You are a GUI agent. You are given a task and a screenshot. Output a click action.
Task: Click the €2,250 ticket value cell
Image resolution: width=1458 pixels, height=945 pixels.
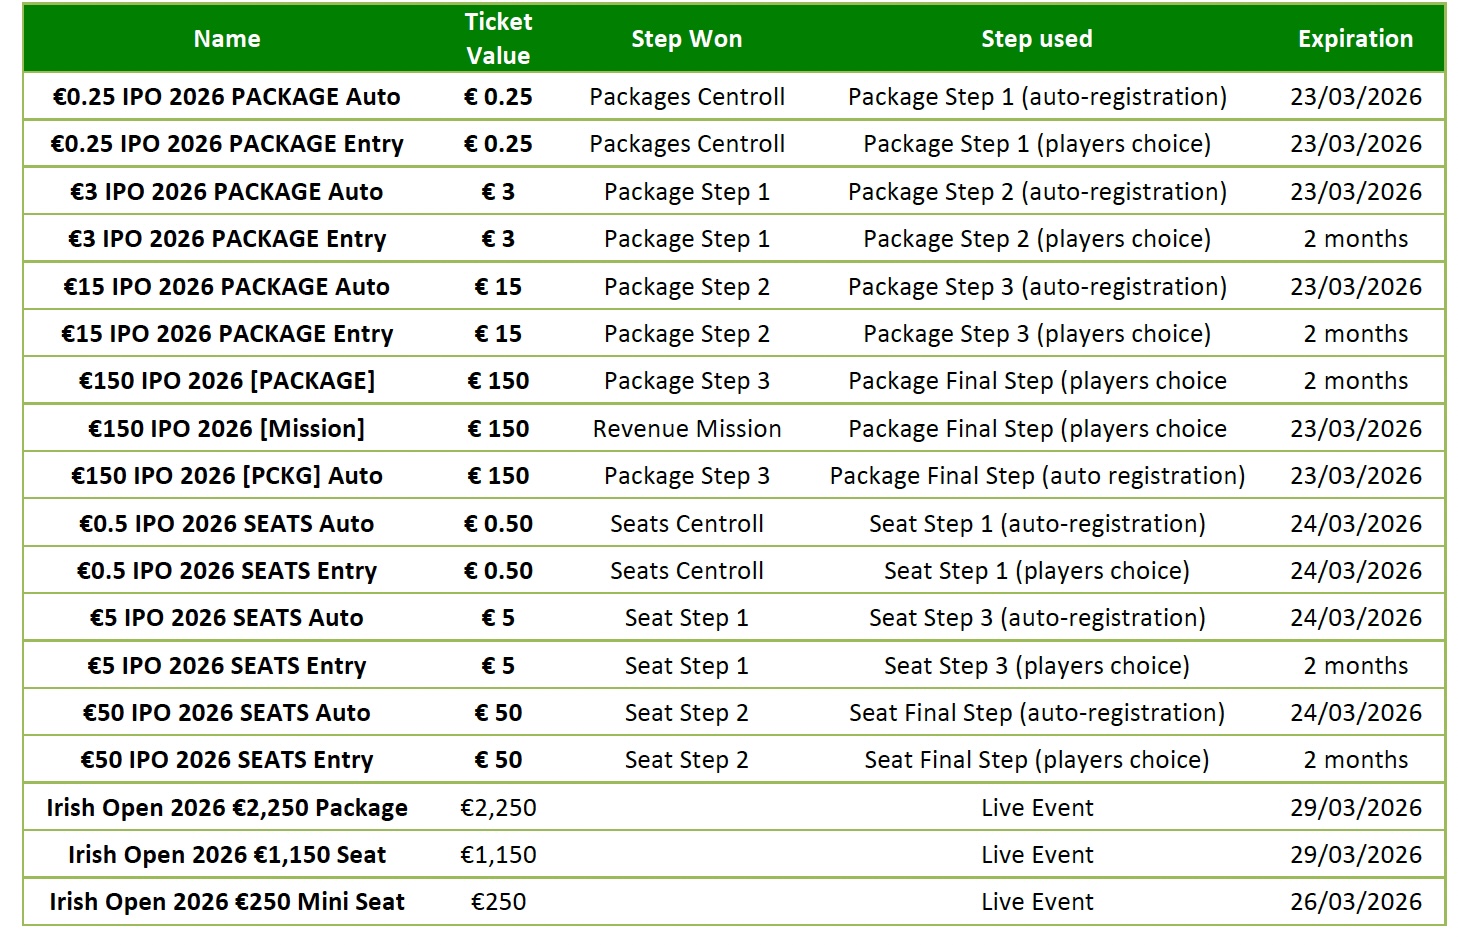click(x=498, y=808)
